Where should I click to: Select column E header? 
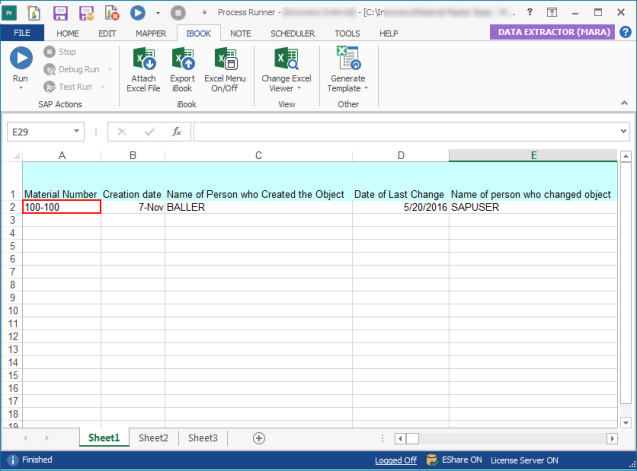coord(533,156)
